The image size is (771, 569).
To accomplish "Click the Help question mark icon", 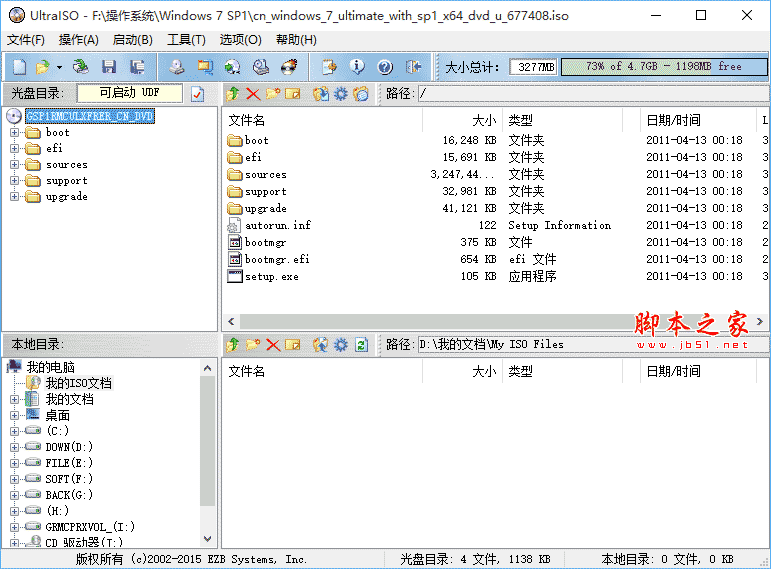I will pyautogui.click(x=385, y=66).
